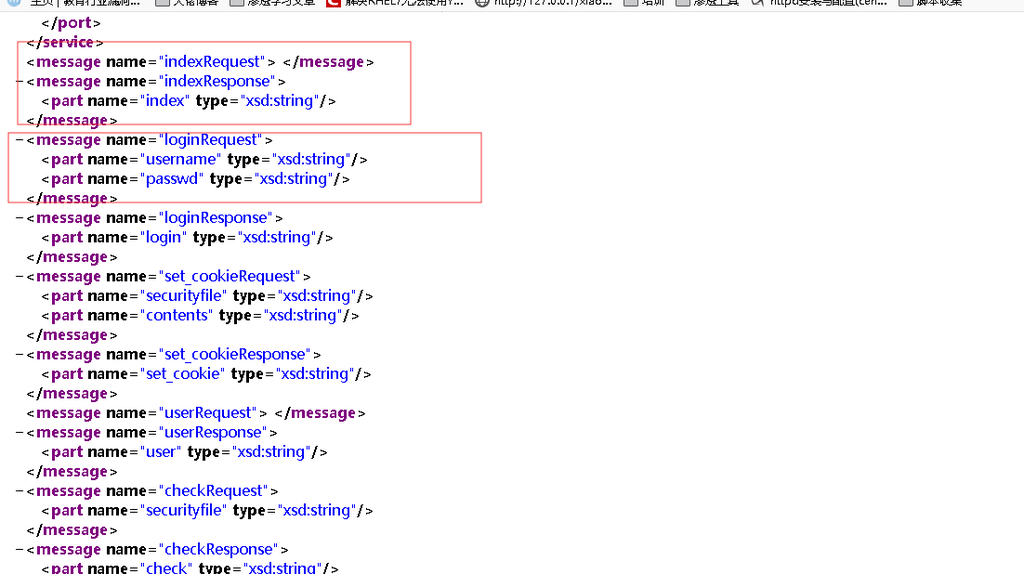
Task: Collapse the loginRequest message node
Action: point(20,140)
